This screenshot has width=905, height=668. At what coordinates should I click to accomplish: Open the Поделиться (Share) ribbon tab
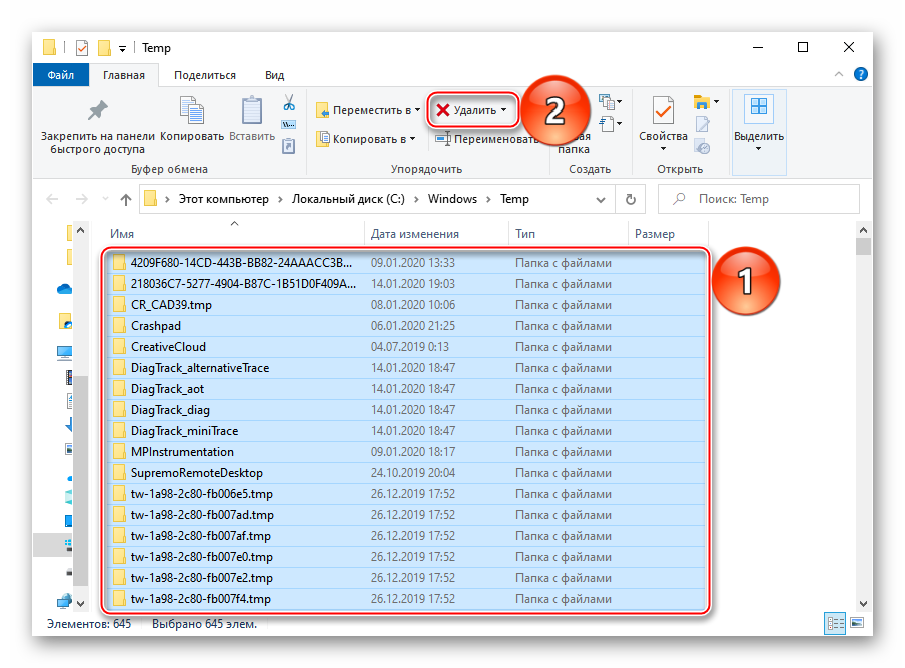[x=205, y=75]
